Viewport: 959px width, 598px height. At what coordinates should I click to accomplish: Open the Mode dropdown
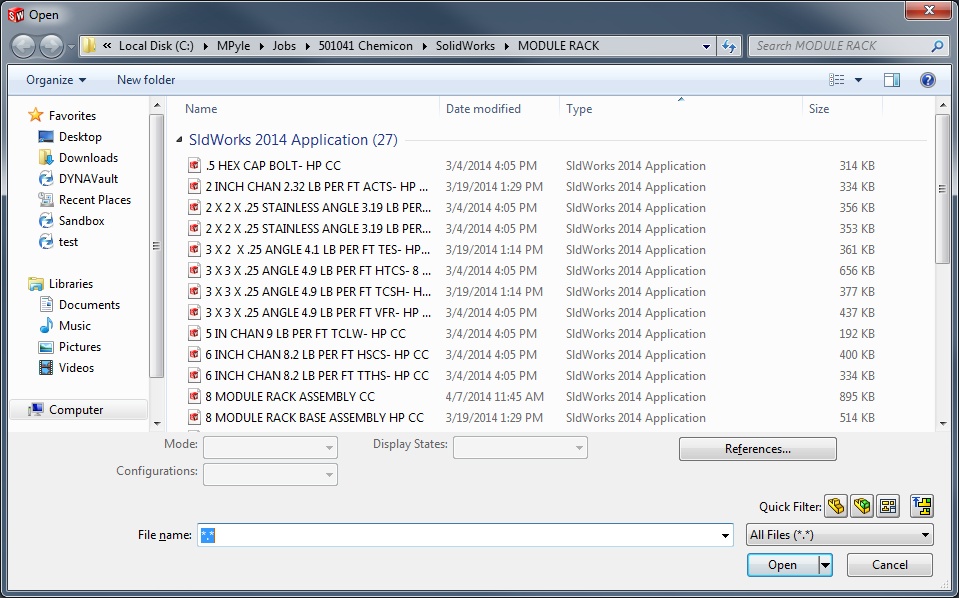(x=270, y=448)
